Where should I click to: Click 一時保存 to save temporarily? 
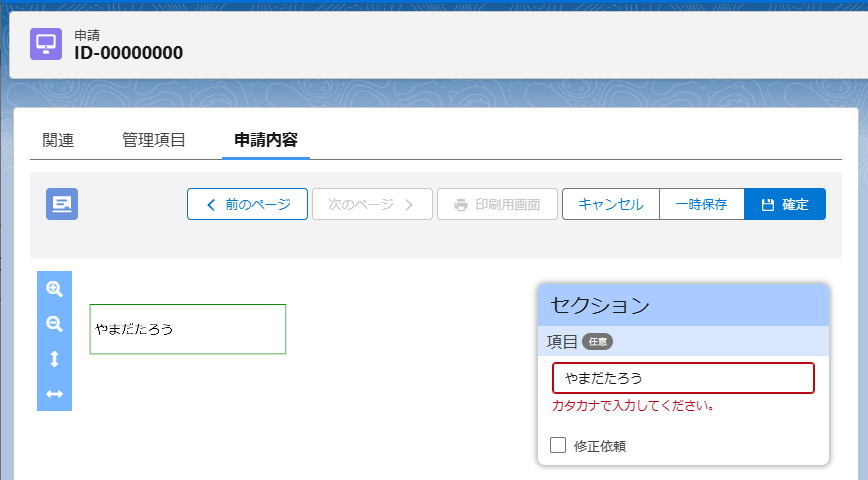click(701, 204)
